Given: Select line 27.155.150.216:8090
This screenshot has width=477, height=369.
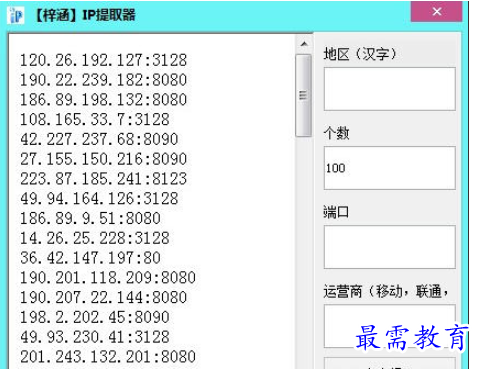Looking at the screenshot, I should tap(104, 159).
